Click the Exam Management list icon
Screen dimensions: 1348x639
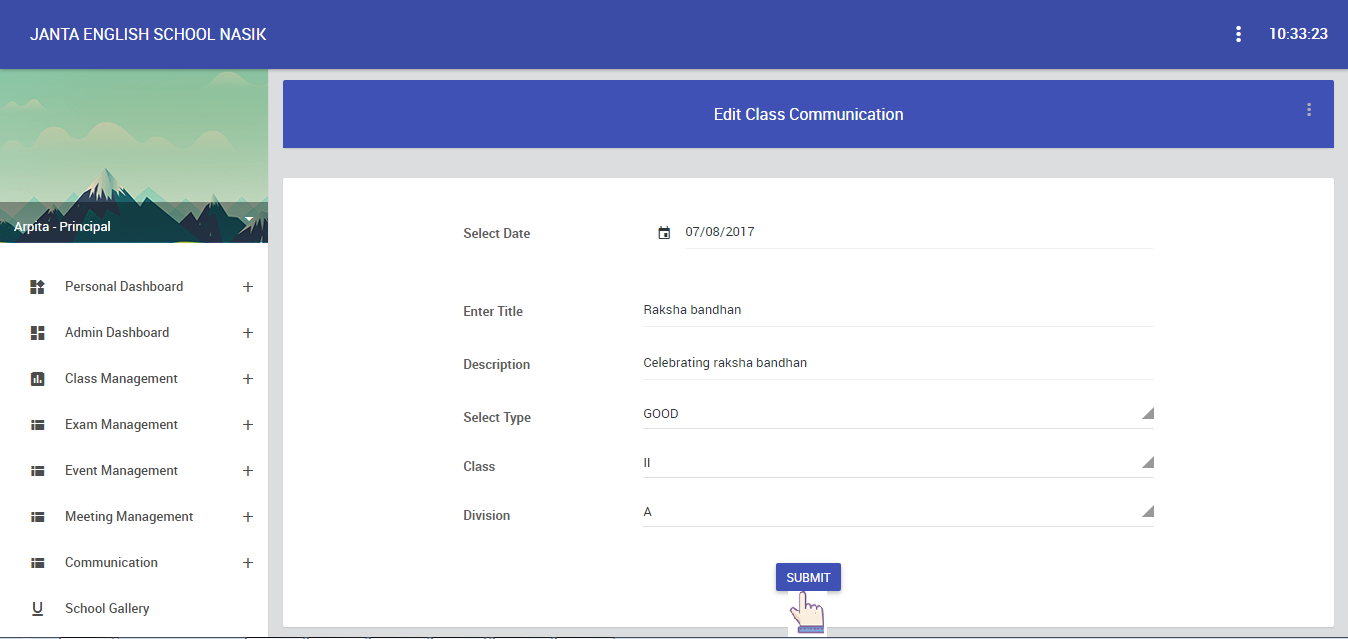pos(38,425)
